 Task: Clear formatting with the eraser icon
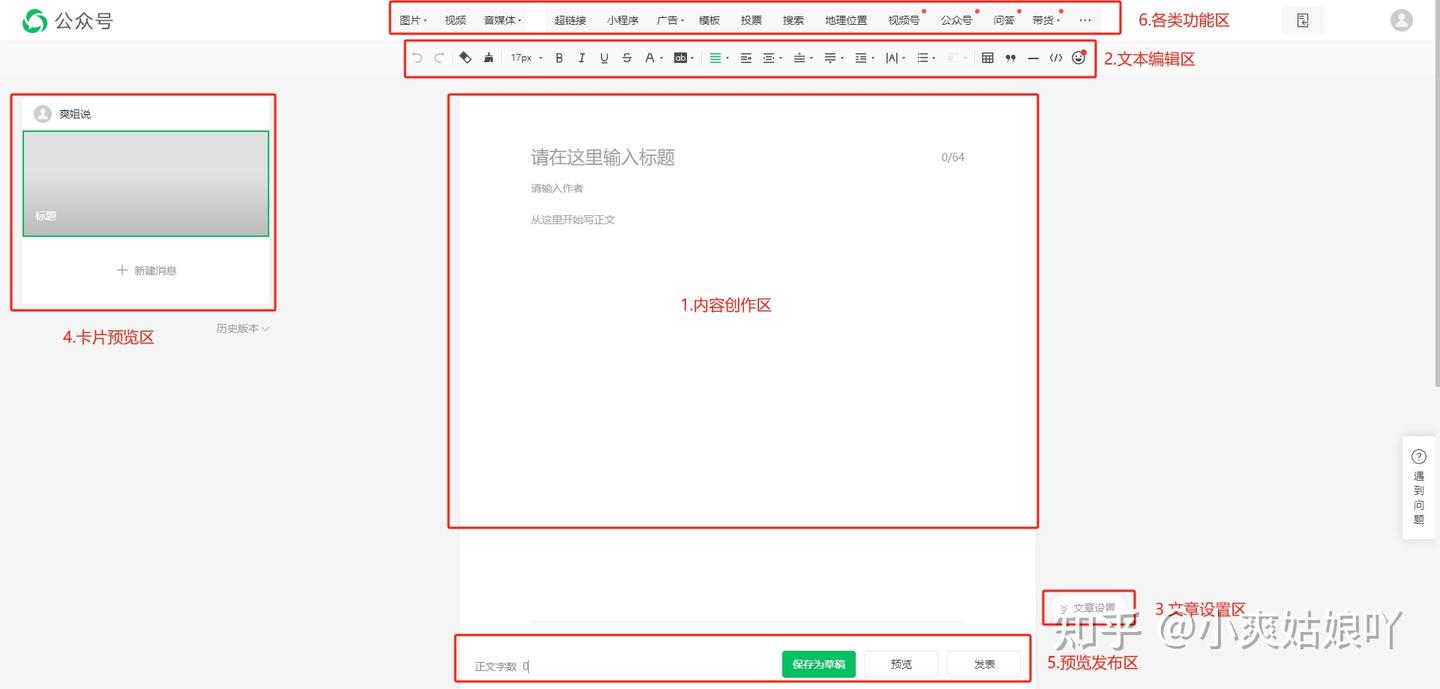pos(465,58)
